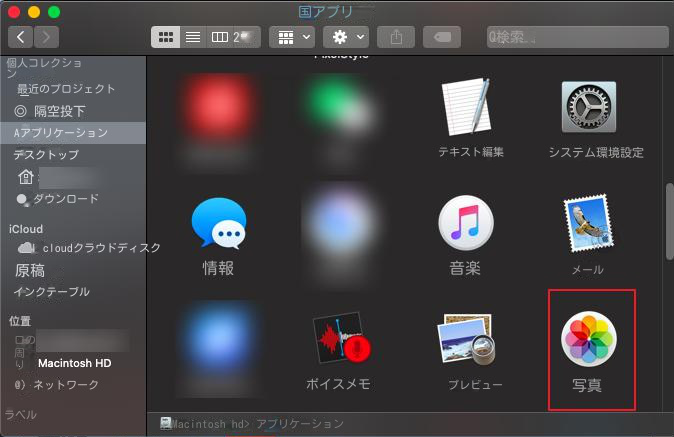This screenshot has height=437, width=674.
Task: Switch to column view
Action: click(x=220, y=37)
